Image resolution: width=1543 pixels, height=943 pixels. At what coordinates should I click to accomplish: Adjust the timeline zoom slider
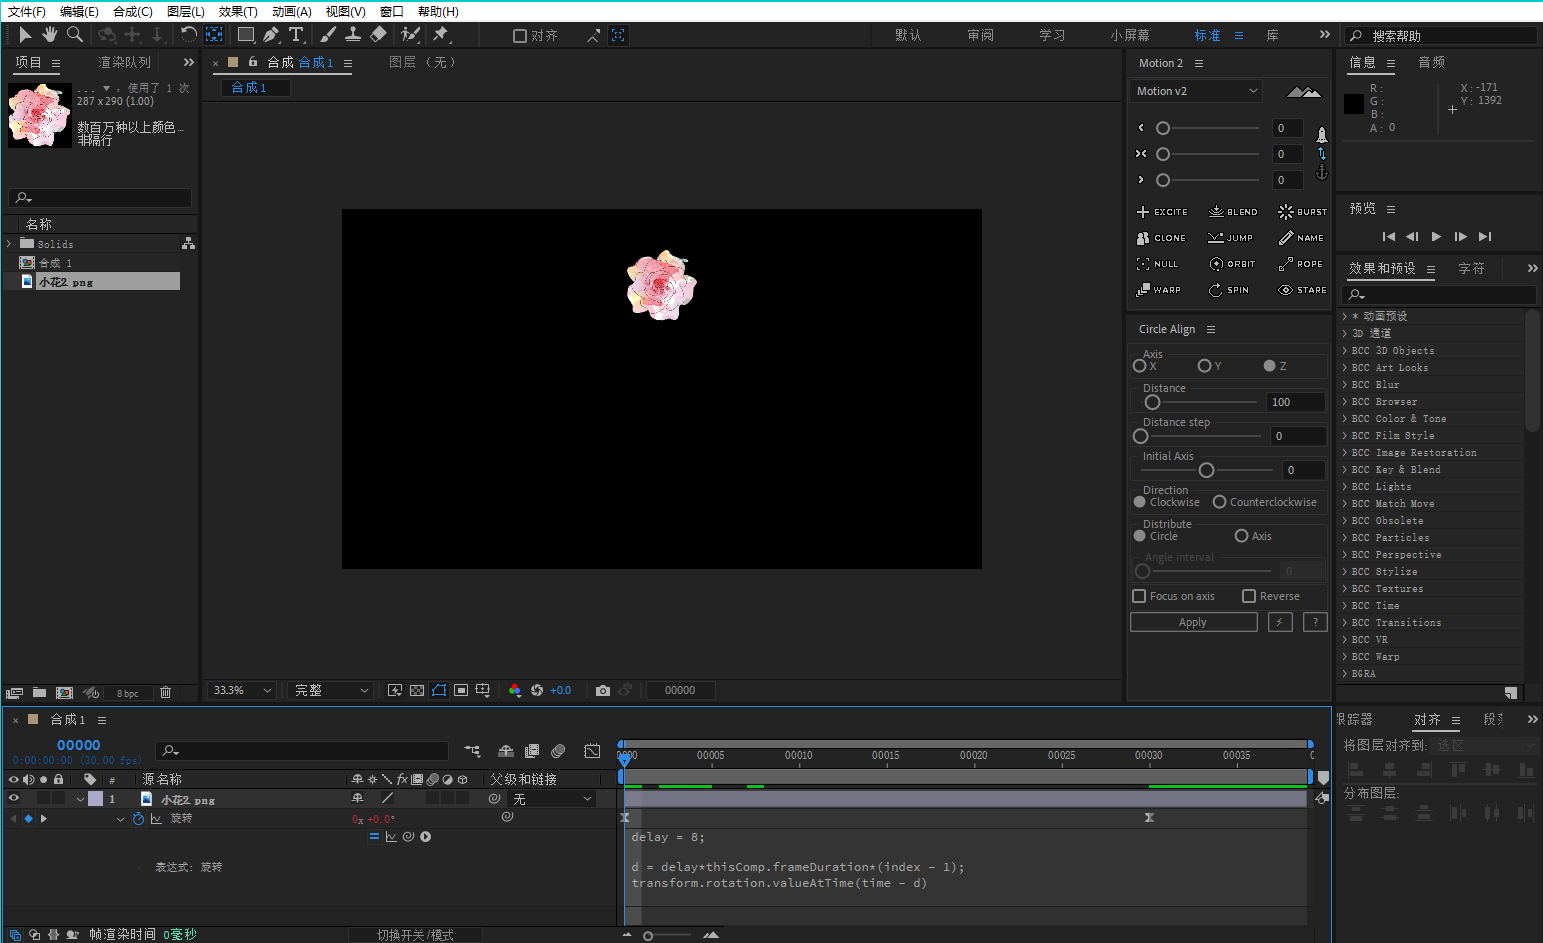pyautogui.click(x=648, y=936)
